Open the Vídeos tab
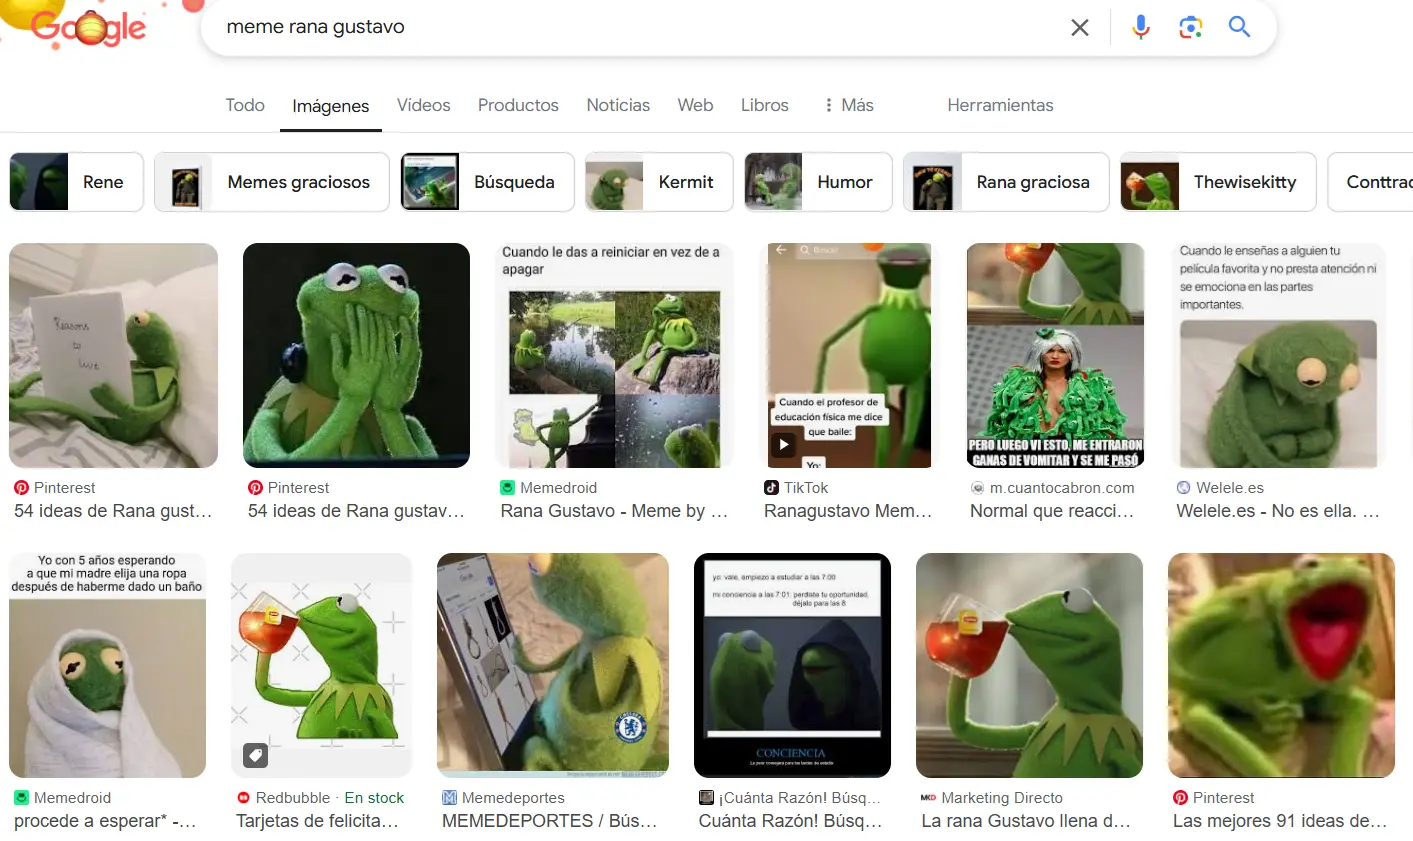The image size is (1413, 841). pyautogui.click(x=424, y=105)
